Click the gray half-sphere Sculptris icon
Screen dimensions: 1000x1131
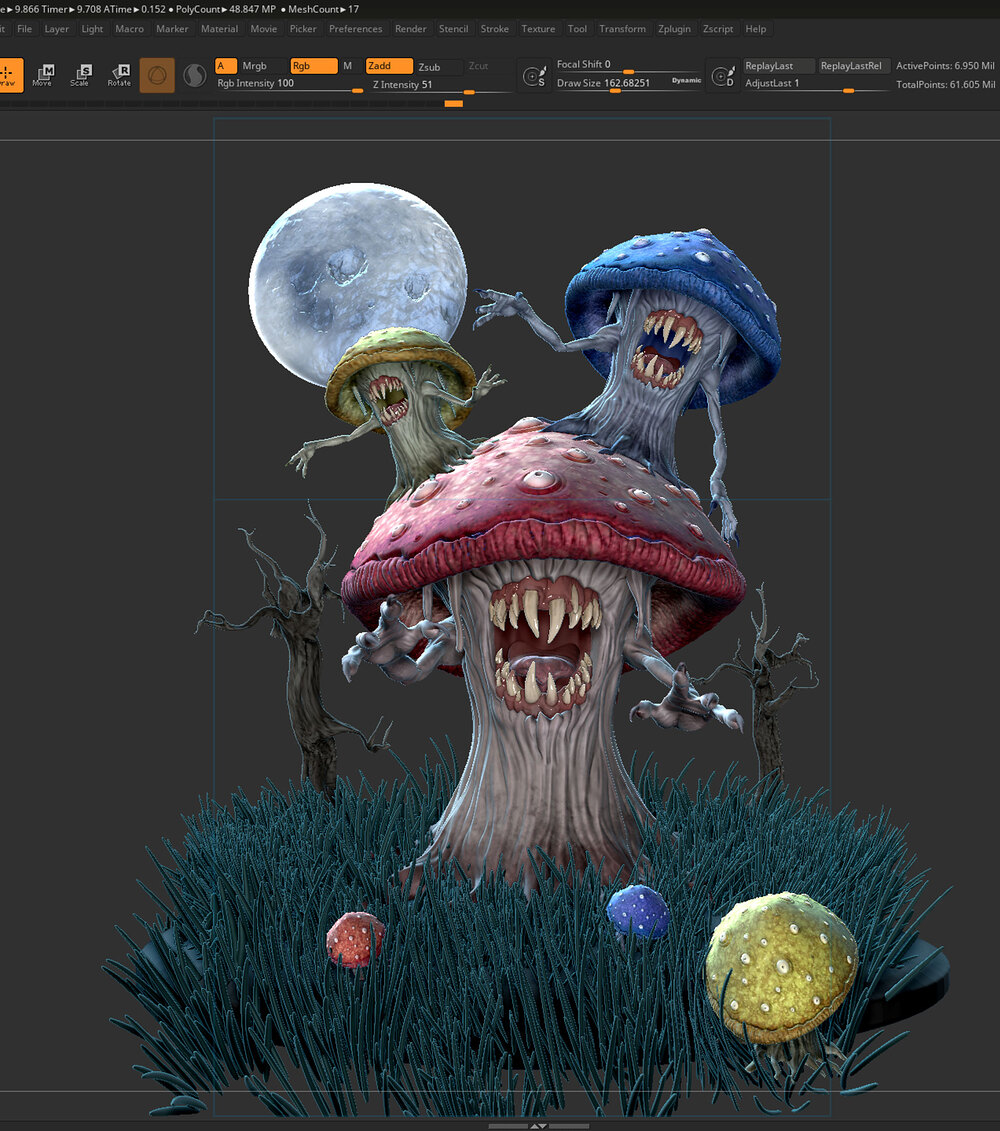pyautogui.click(x=195, y=75)
